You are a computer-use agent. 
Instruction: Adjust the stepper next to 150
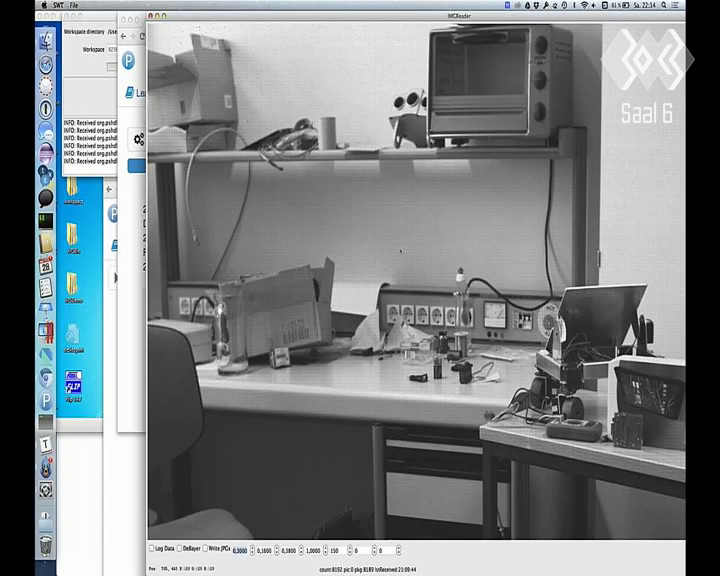tap(349, 550)
